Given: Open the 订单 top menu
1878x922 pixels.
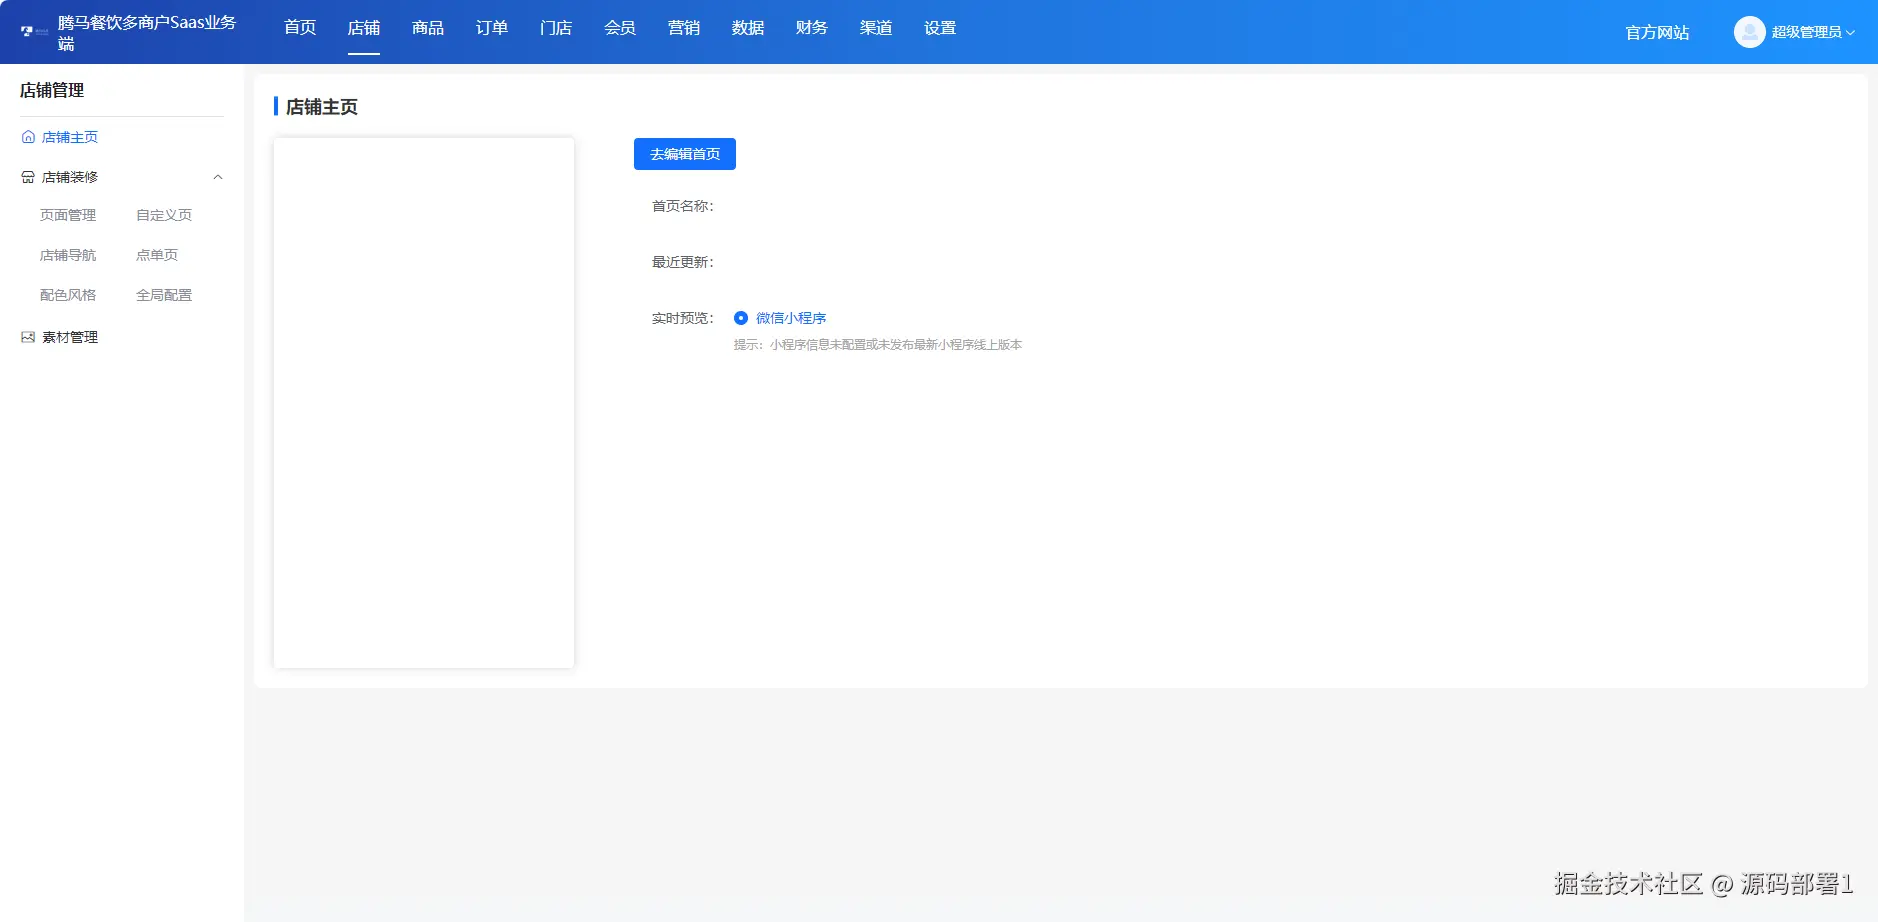Looking at the screenshot, I should (492, 28).
